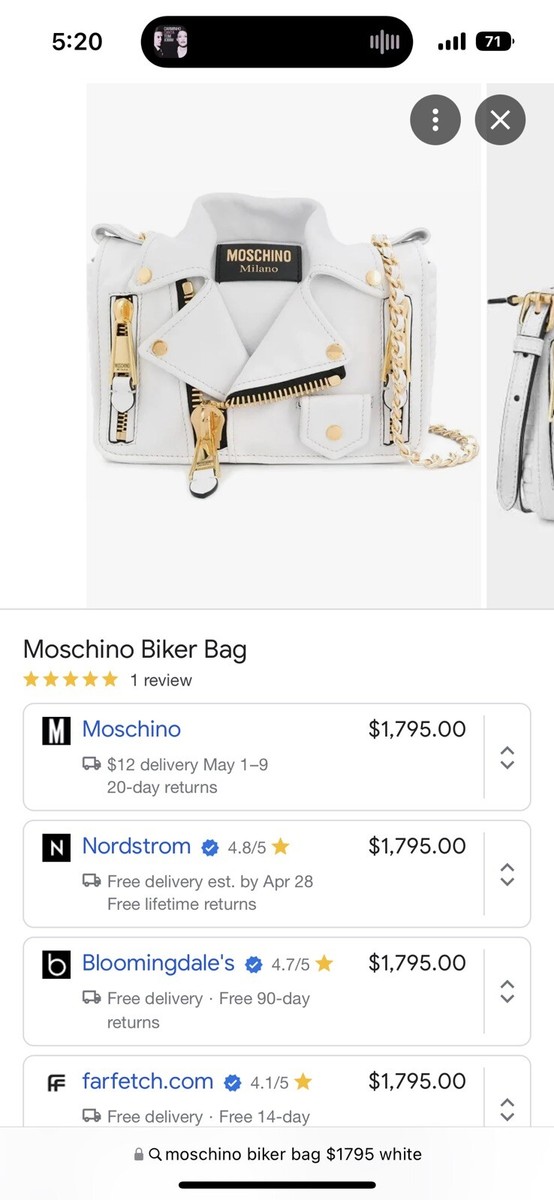Tap the farfetch.com logo icon

56,1083
